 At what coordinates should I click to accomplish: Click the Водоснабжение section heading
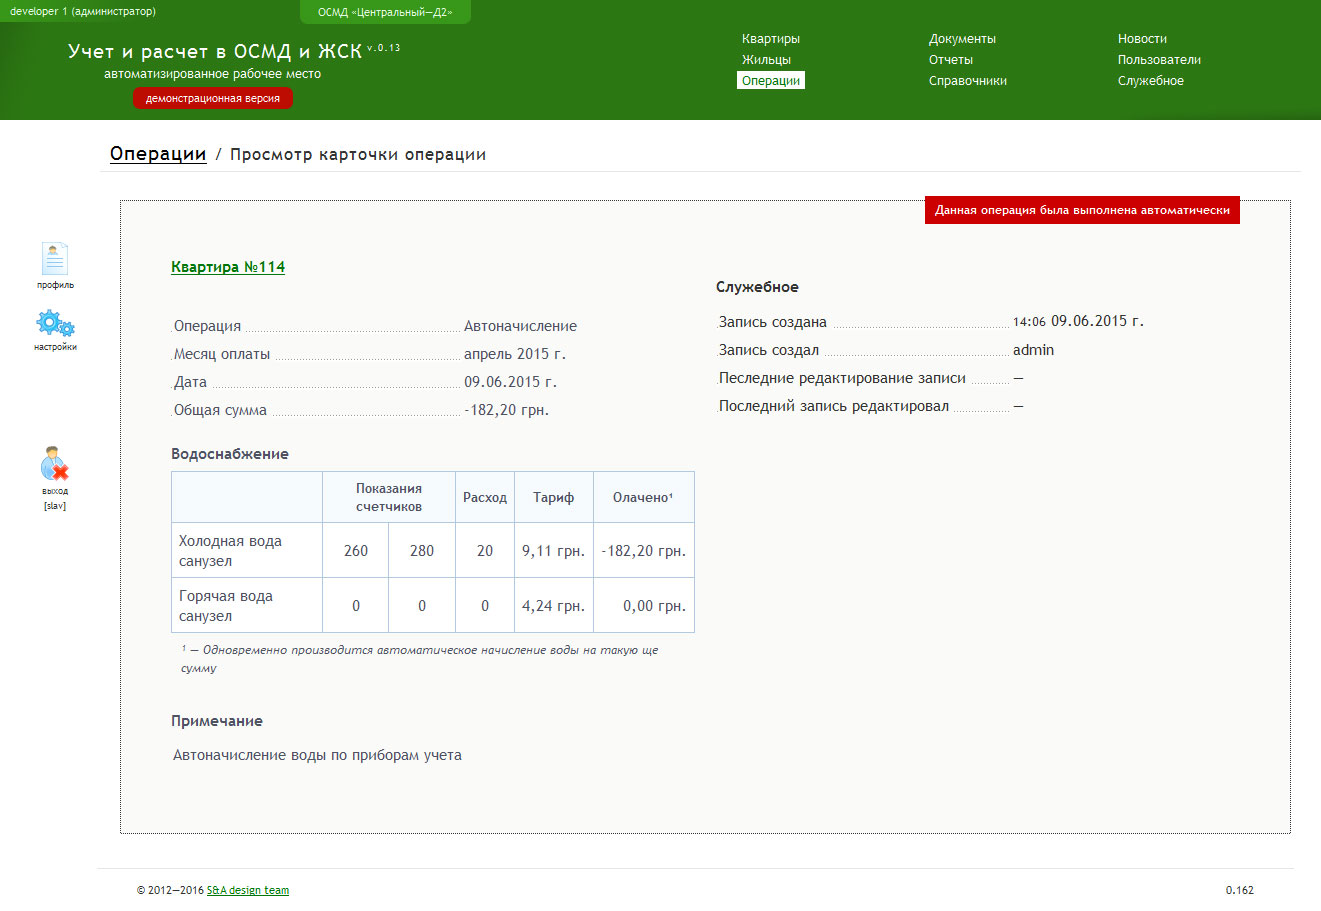pyautogui.click(x=230, y=454)
